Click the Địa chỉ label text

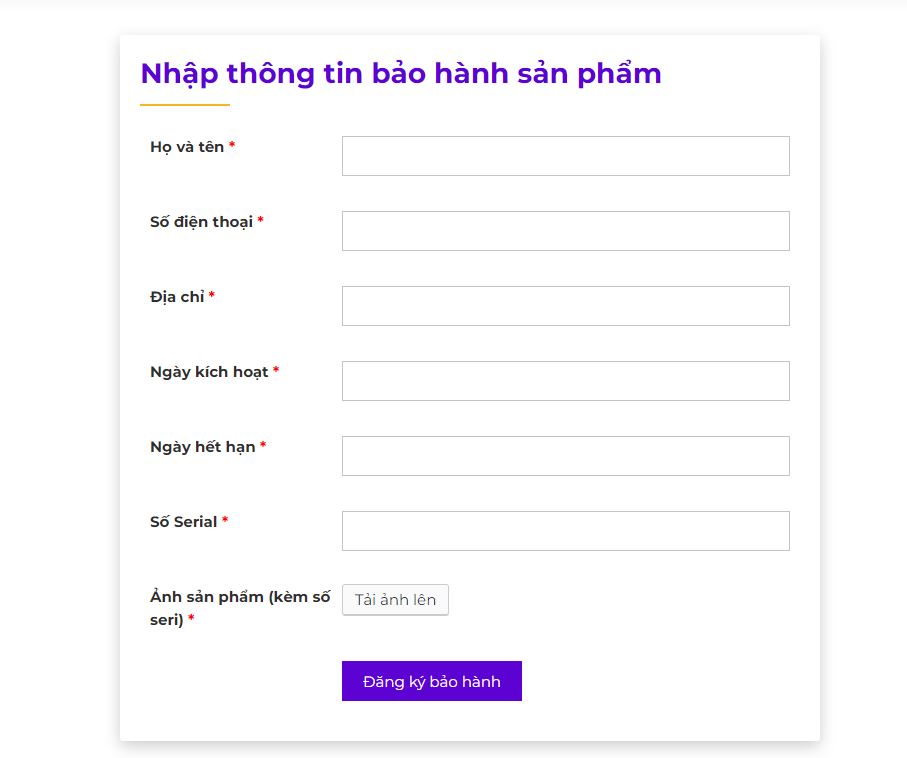coord(177,297)
